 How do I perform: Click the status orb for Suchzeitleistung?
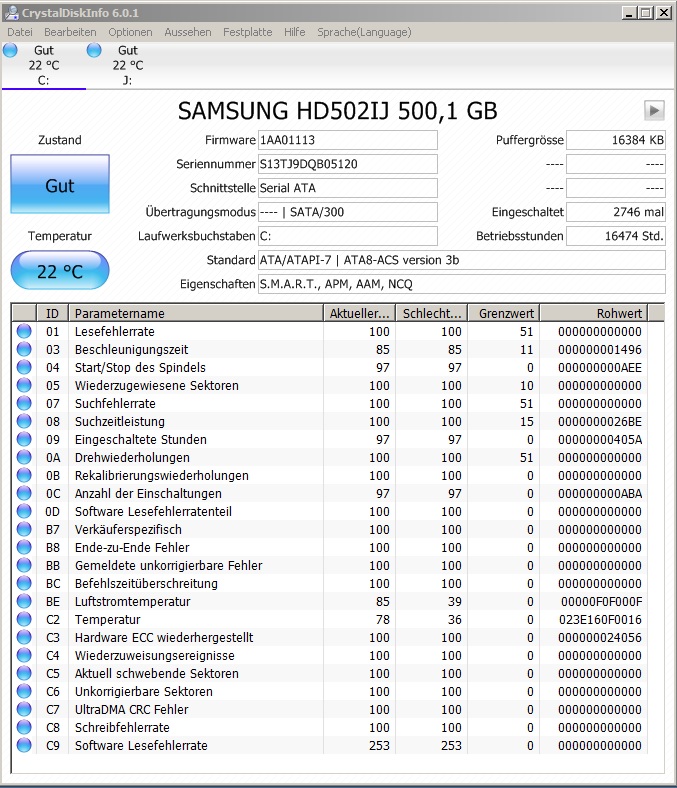click(24, 421)
